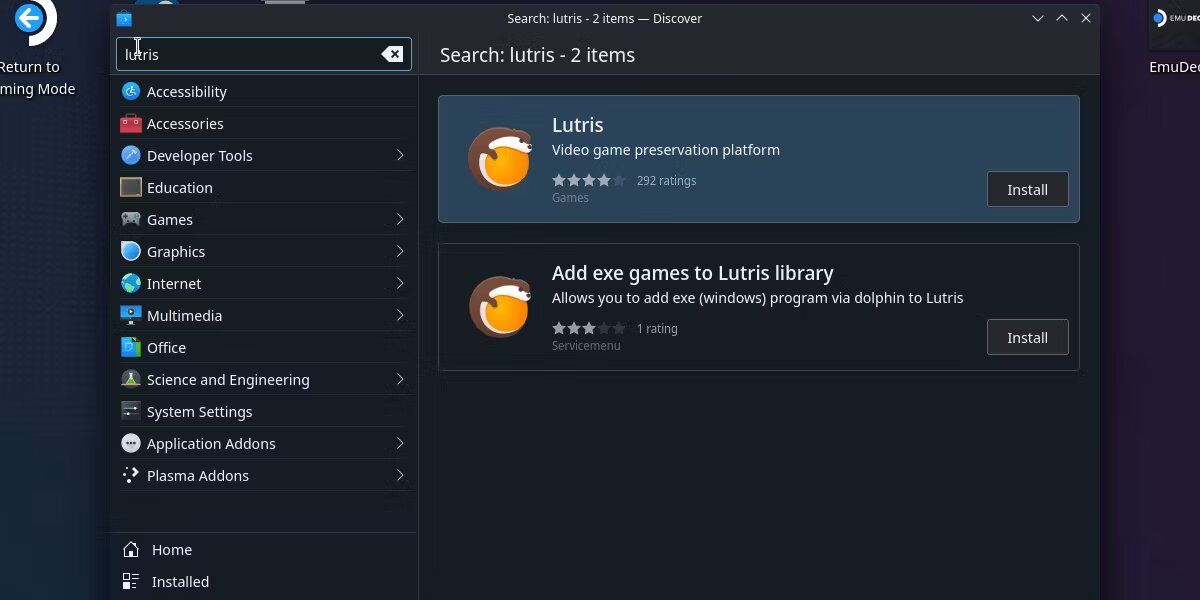The image size is (1200, 600).
Task: Open the Home menu entry
Action: click(x=171, y=549)
